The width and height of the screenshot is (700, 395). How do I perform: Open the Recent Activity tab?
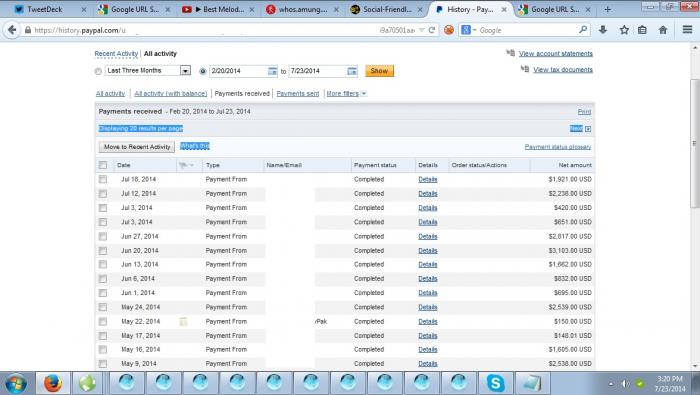tap(116, 54)
